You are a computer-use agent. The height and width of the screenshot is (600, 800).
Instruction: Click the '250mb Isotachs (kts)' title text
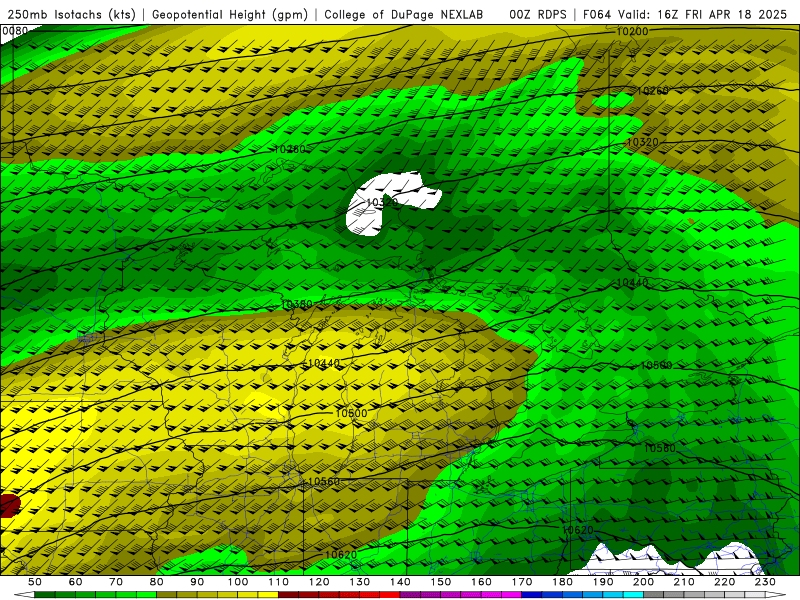(71, 15)
